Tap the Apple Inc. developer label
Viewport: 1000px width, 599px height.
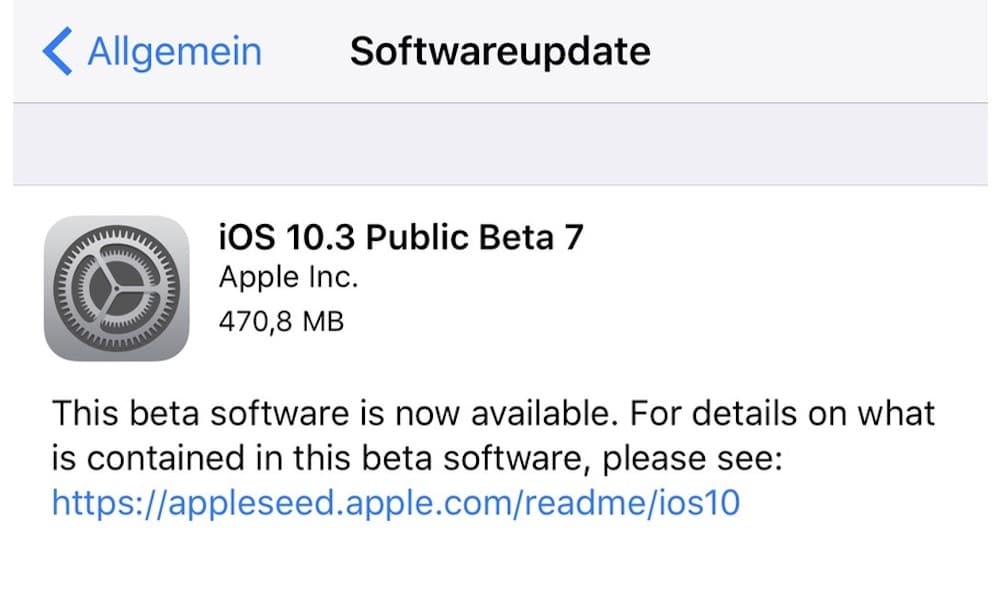tap(288, 277)
